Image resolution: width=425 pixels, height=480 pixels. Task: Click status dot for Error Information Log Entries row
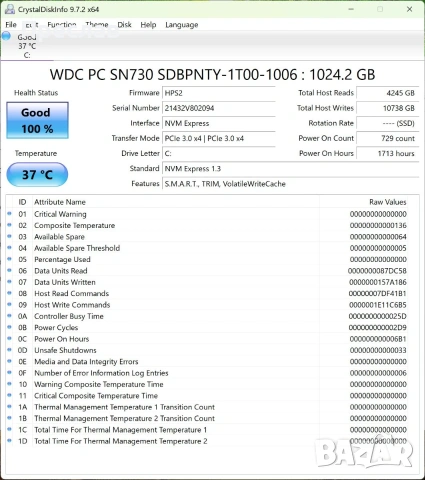tap(9, 372)
